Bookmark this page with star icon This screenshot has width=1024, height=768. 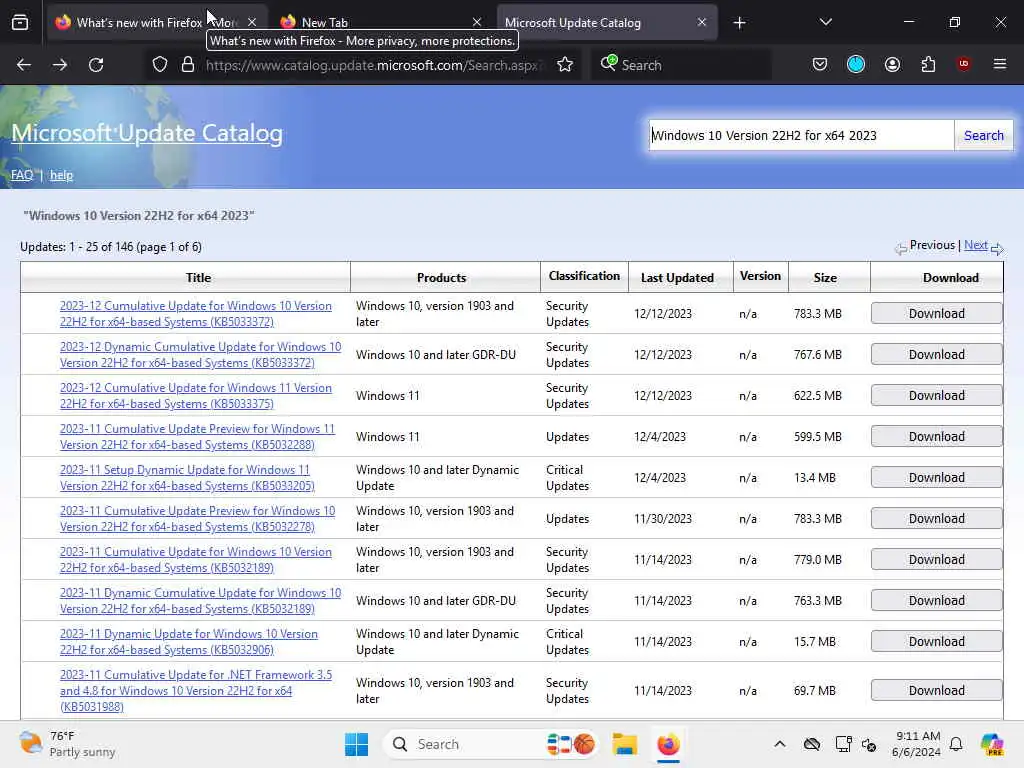click(565, 65)
